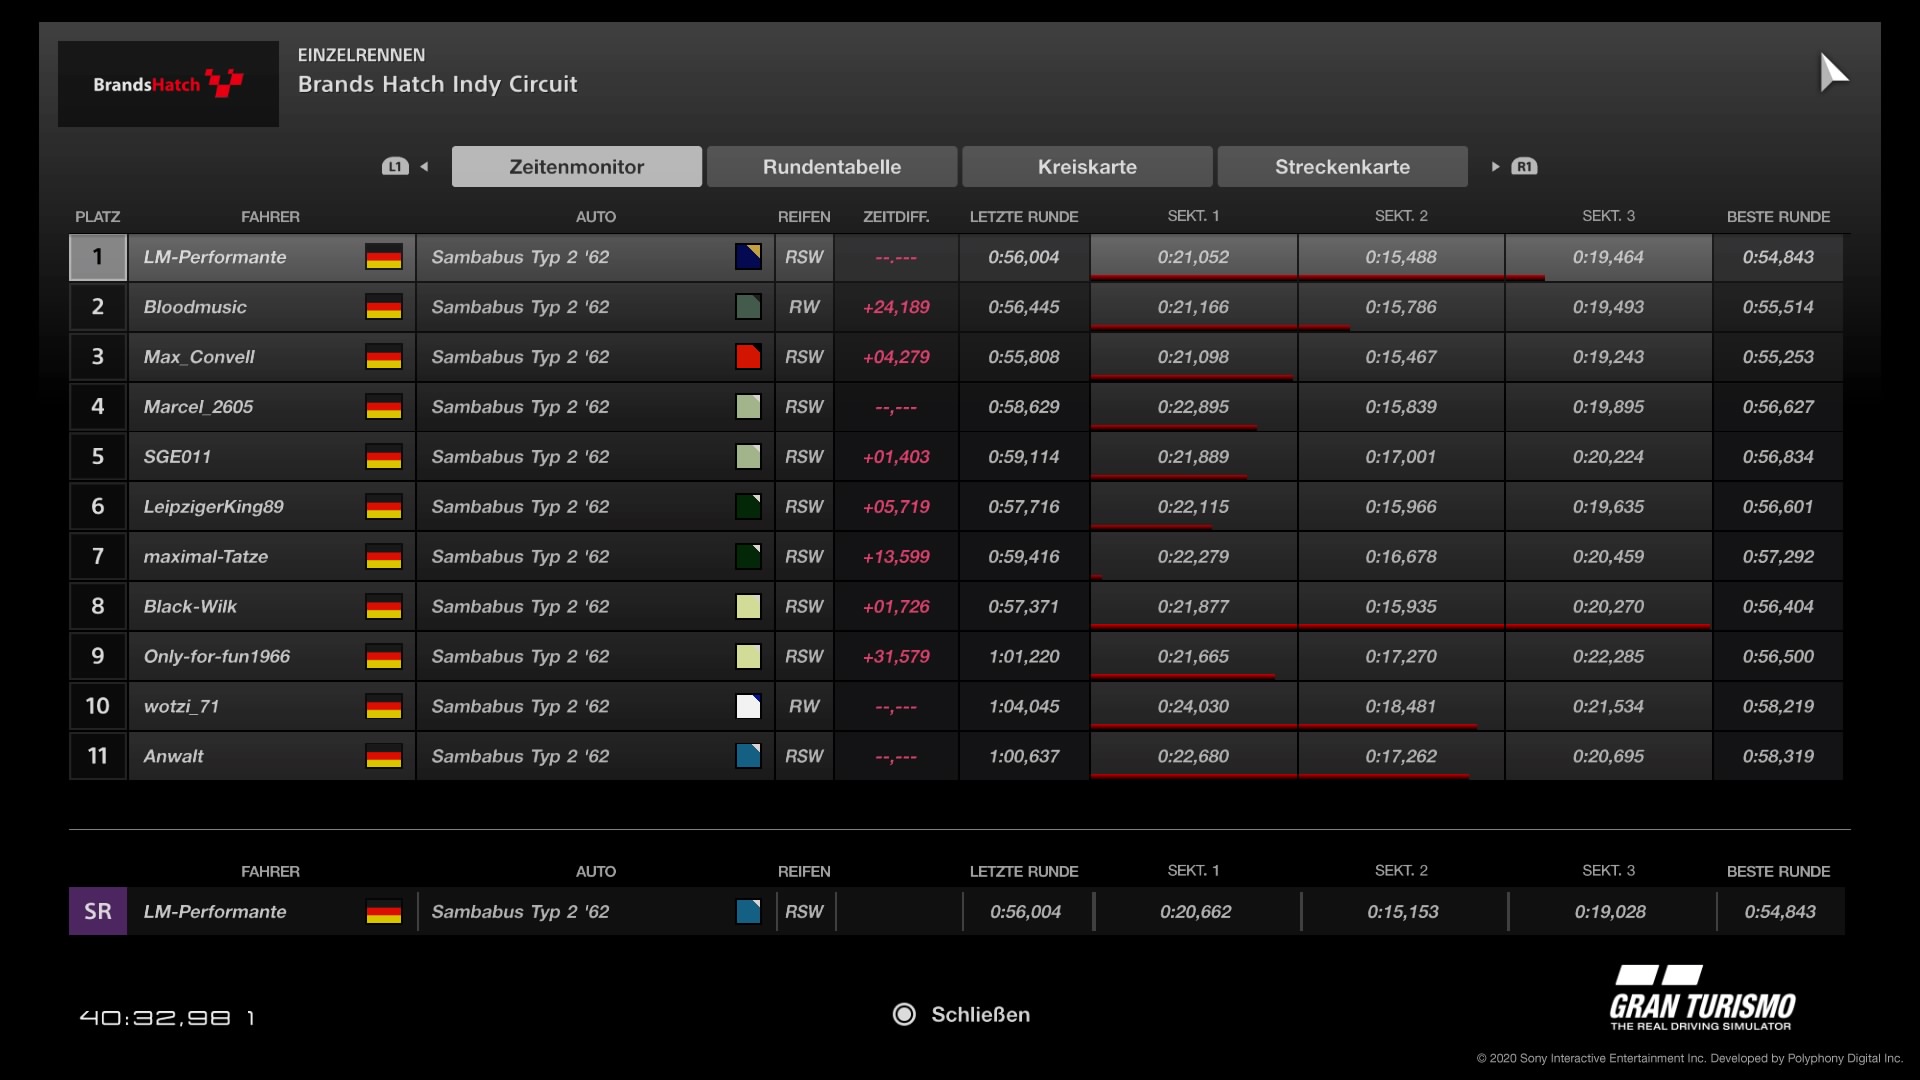Viewport: 1920px width, 1080px height.
Task: Select the Zeitenmonitor tab
Action: 576,167
